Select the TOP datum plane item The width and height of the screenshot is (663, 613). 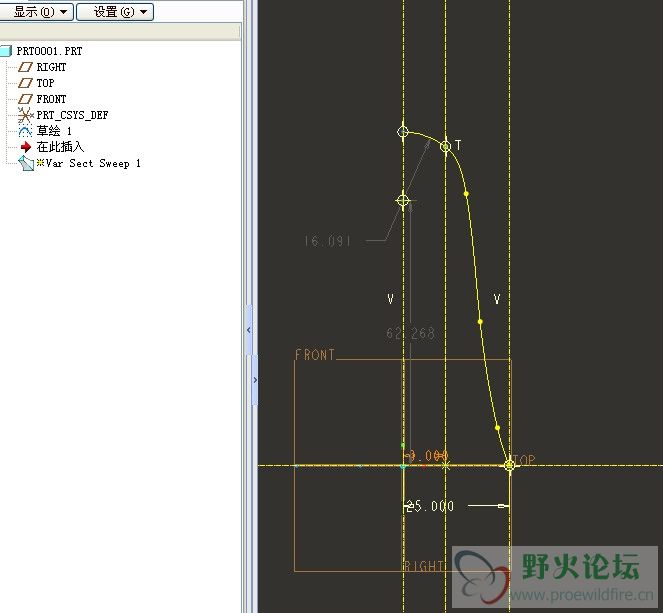pyautogui.click(x=45, y=83)
